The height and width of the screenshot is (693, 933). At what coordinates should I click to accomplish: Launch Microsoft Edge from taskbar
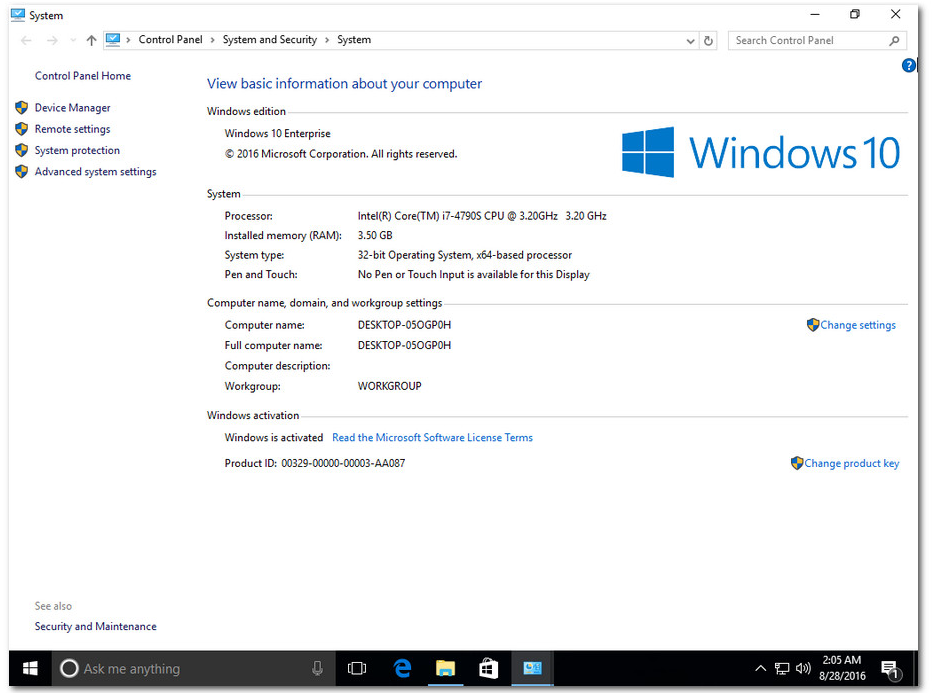[403, 668]
